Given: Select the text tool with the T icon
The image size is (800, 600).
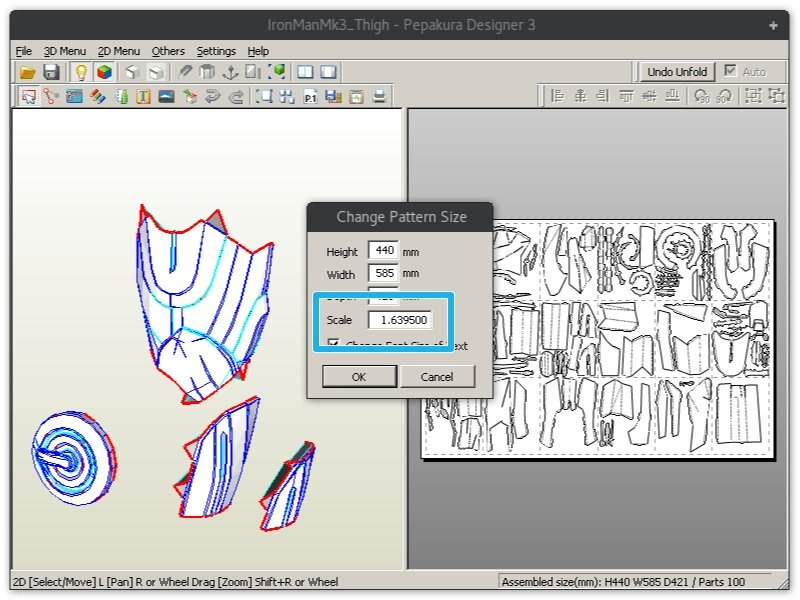Looking at the screenshot, I should coord(143,96).
